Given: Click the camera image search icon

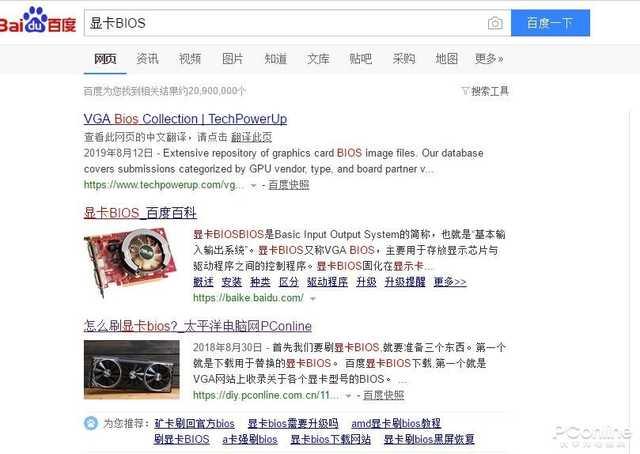Looking at the screenshot, I should tap(495, 23).
